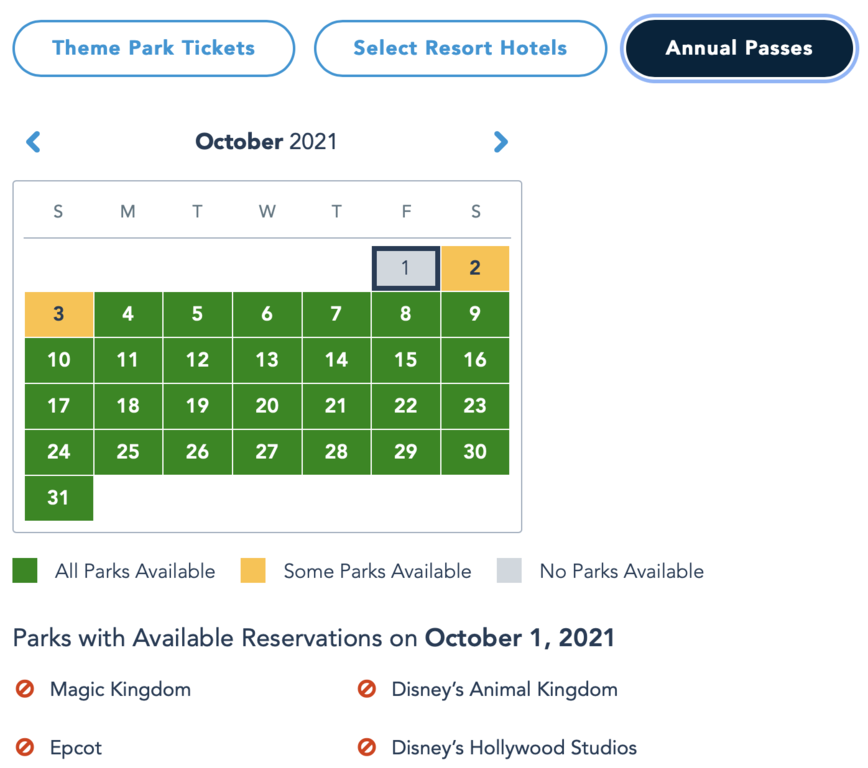This screenshot has width=868, height=768.
Task: Click unavailable icon beside Magic Kingdom
Action: tap(25, 689)
